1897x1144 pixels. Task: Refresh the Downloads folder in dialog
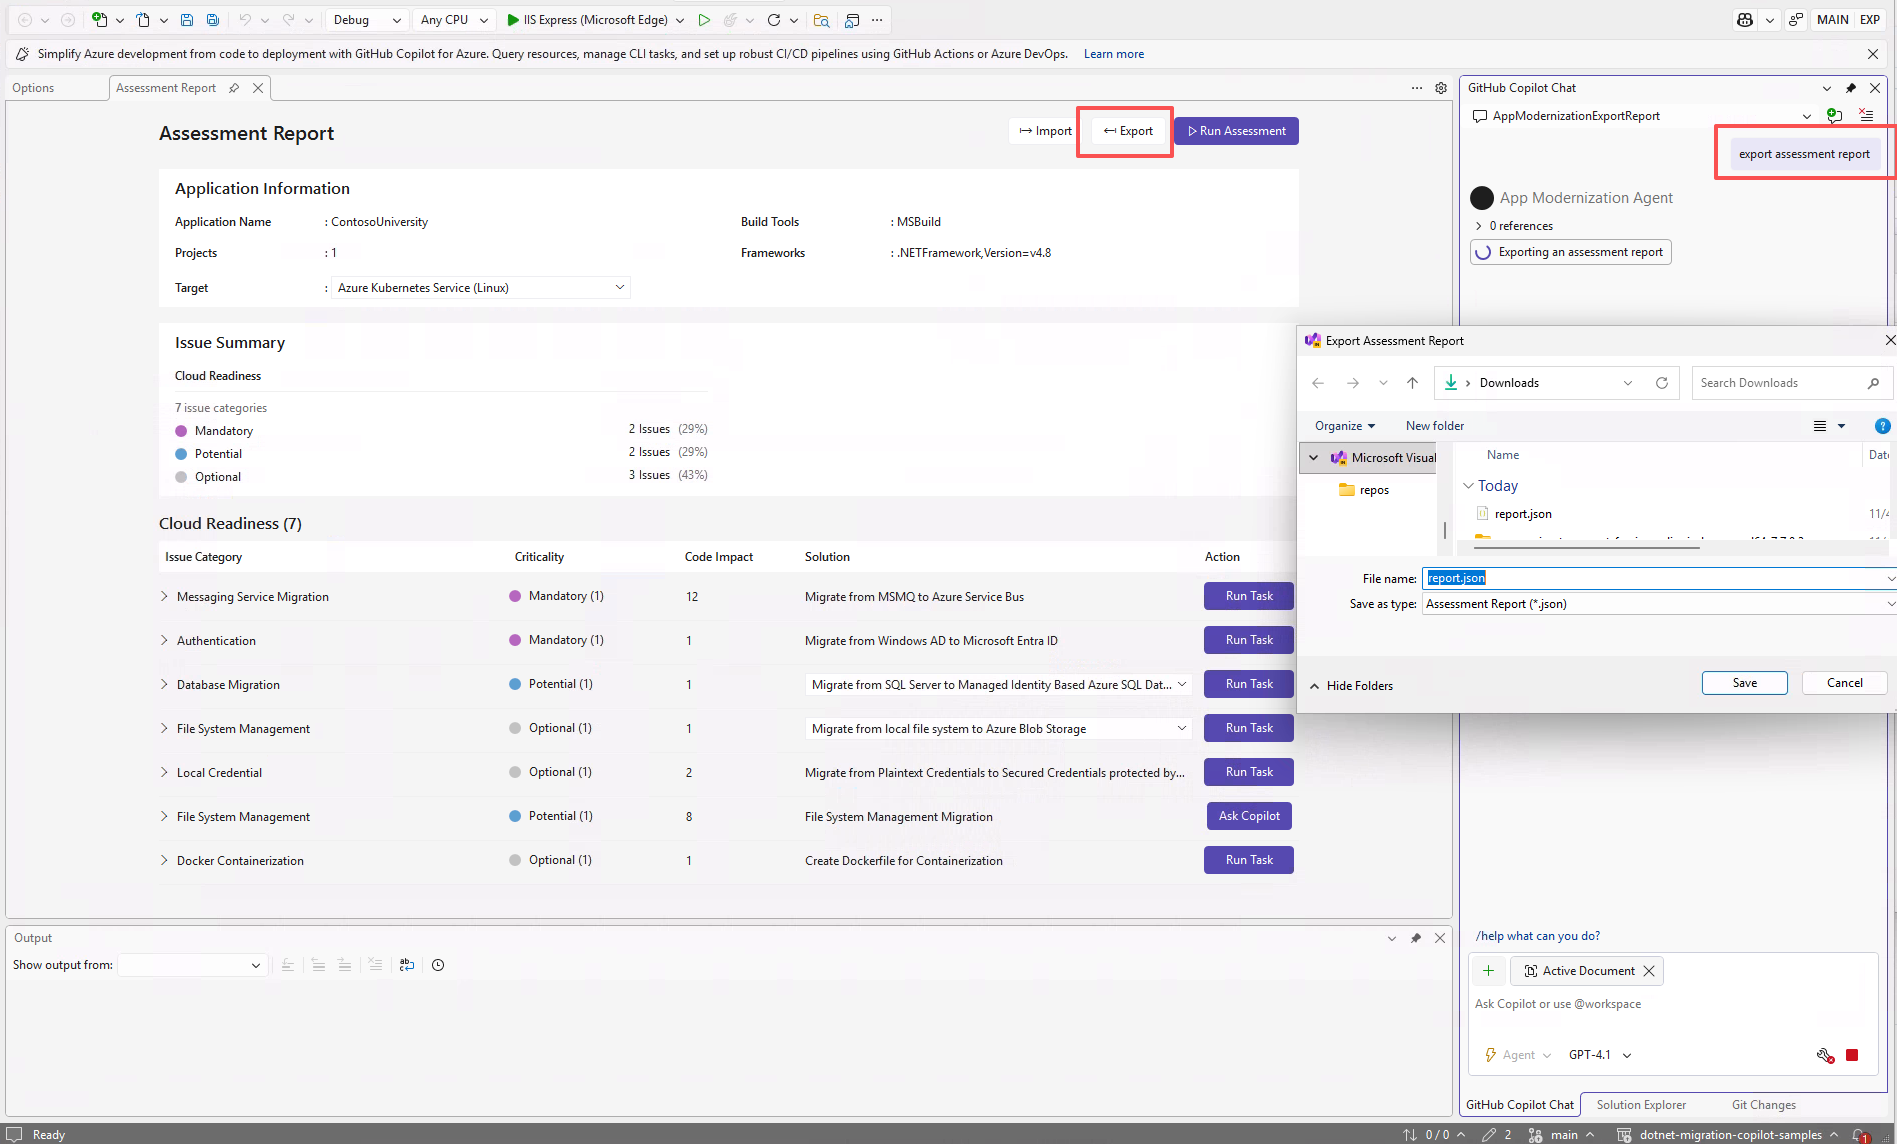[1662, 383]
